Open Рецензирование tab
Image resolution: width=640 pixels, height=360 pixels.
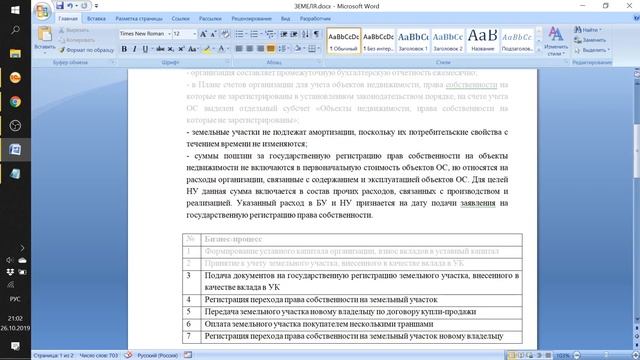pyautogui.click(x=251, y=18)
